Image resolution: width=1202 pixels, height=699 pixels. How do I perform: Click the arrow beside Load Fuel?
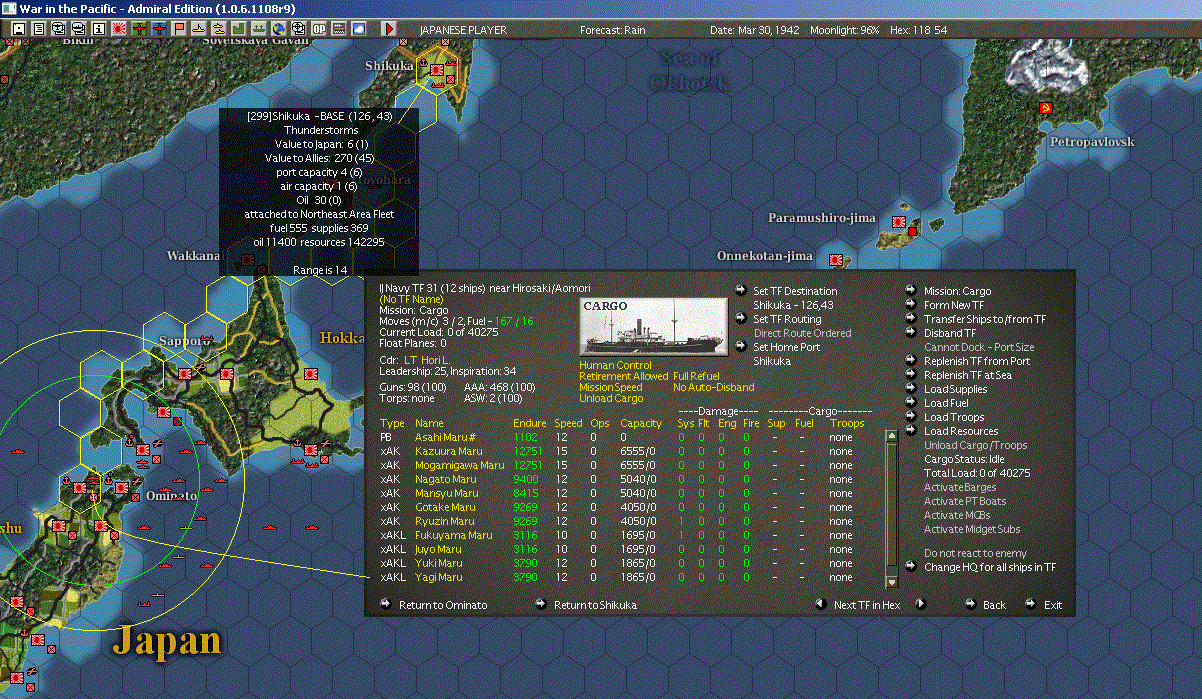click(x=911, y=403)
